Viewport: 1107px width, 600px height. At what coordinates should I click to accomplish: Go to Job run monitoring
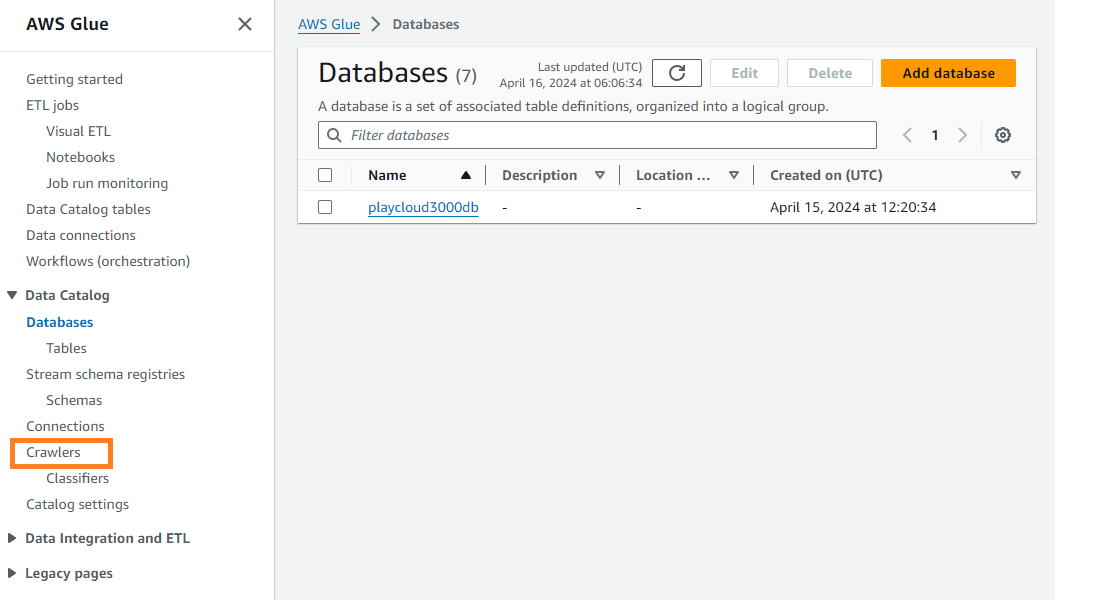click(107, 184)
